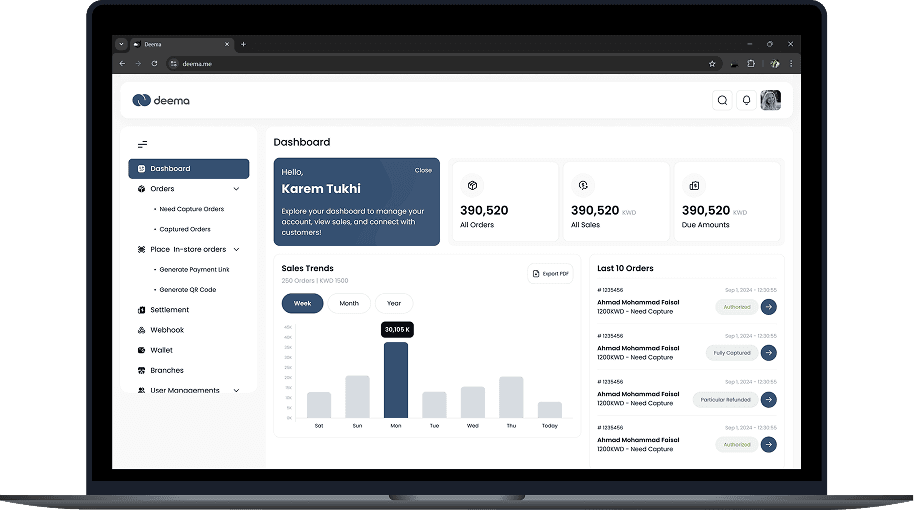Open the notifications bell

[746, 100]
